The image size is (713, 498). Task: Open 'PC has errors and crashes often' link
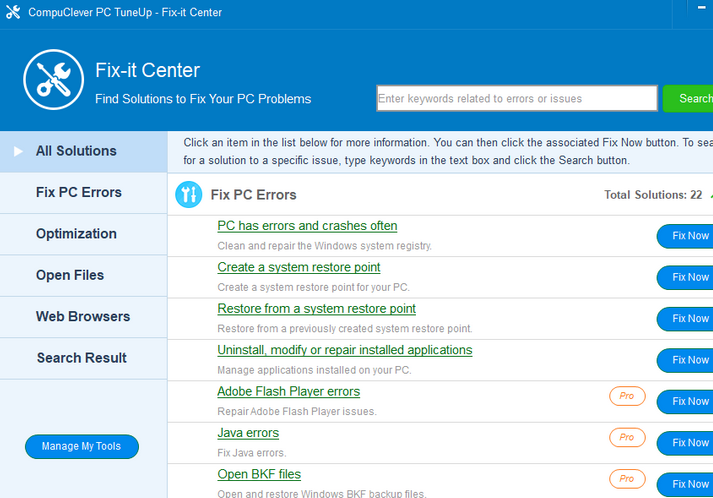(307, 226)
